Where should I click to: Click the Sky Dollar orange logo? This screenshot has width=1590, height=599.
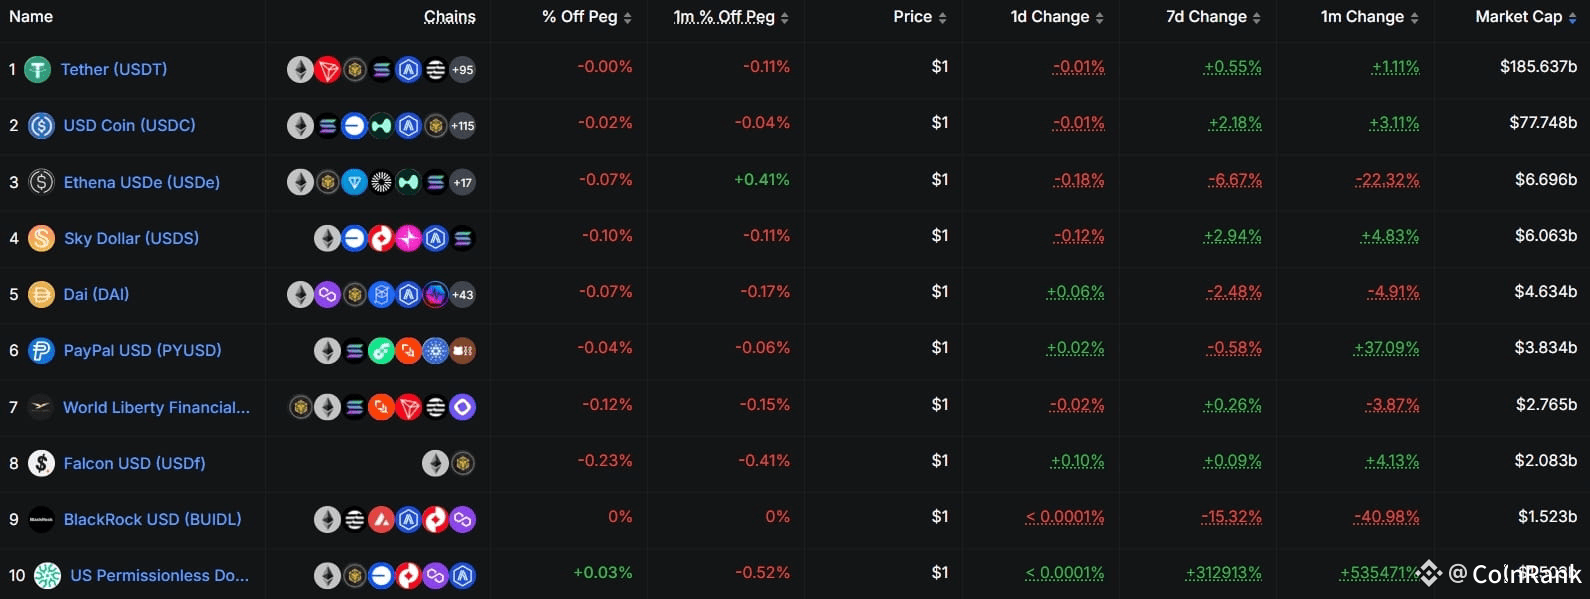click(41, 238)
